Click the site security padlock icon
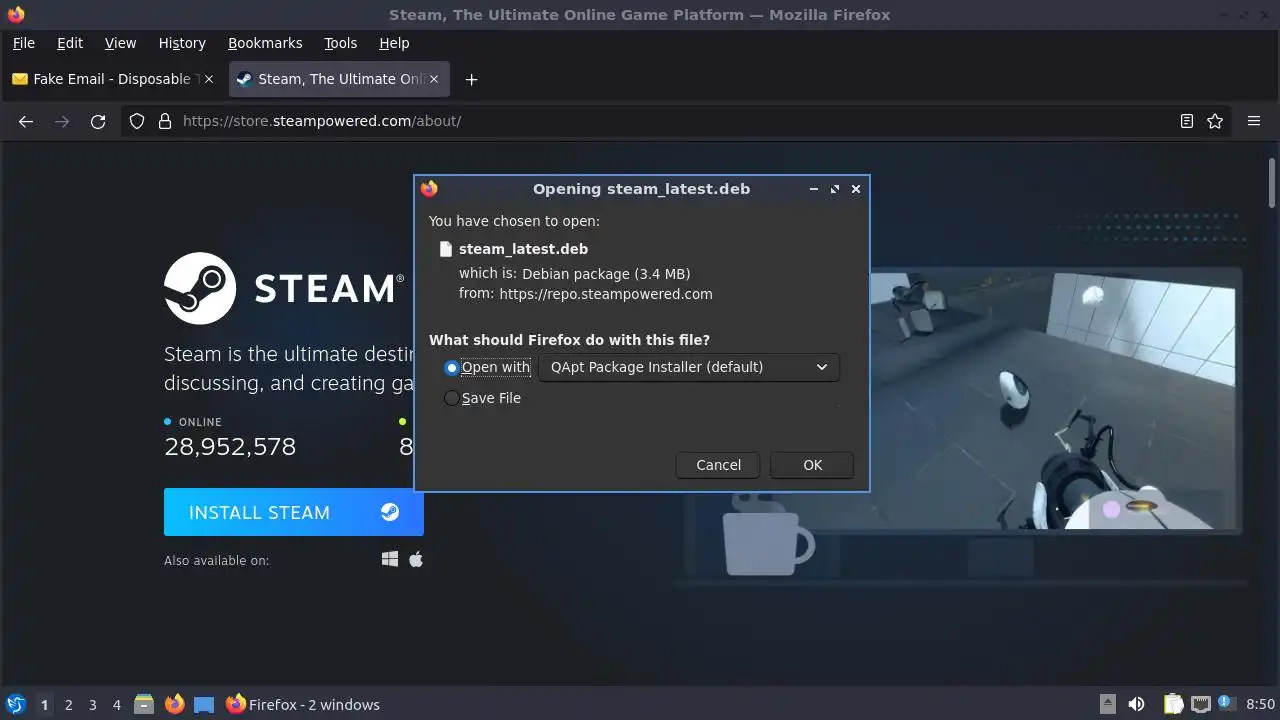The height and width of the screenshot is (720, 1280). coord(164,121)
